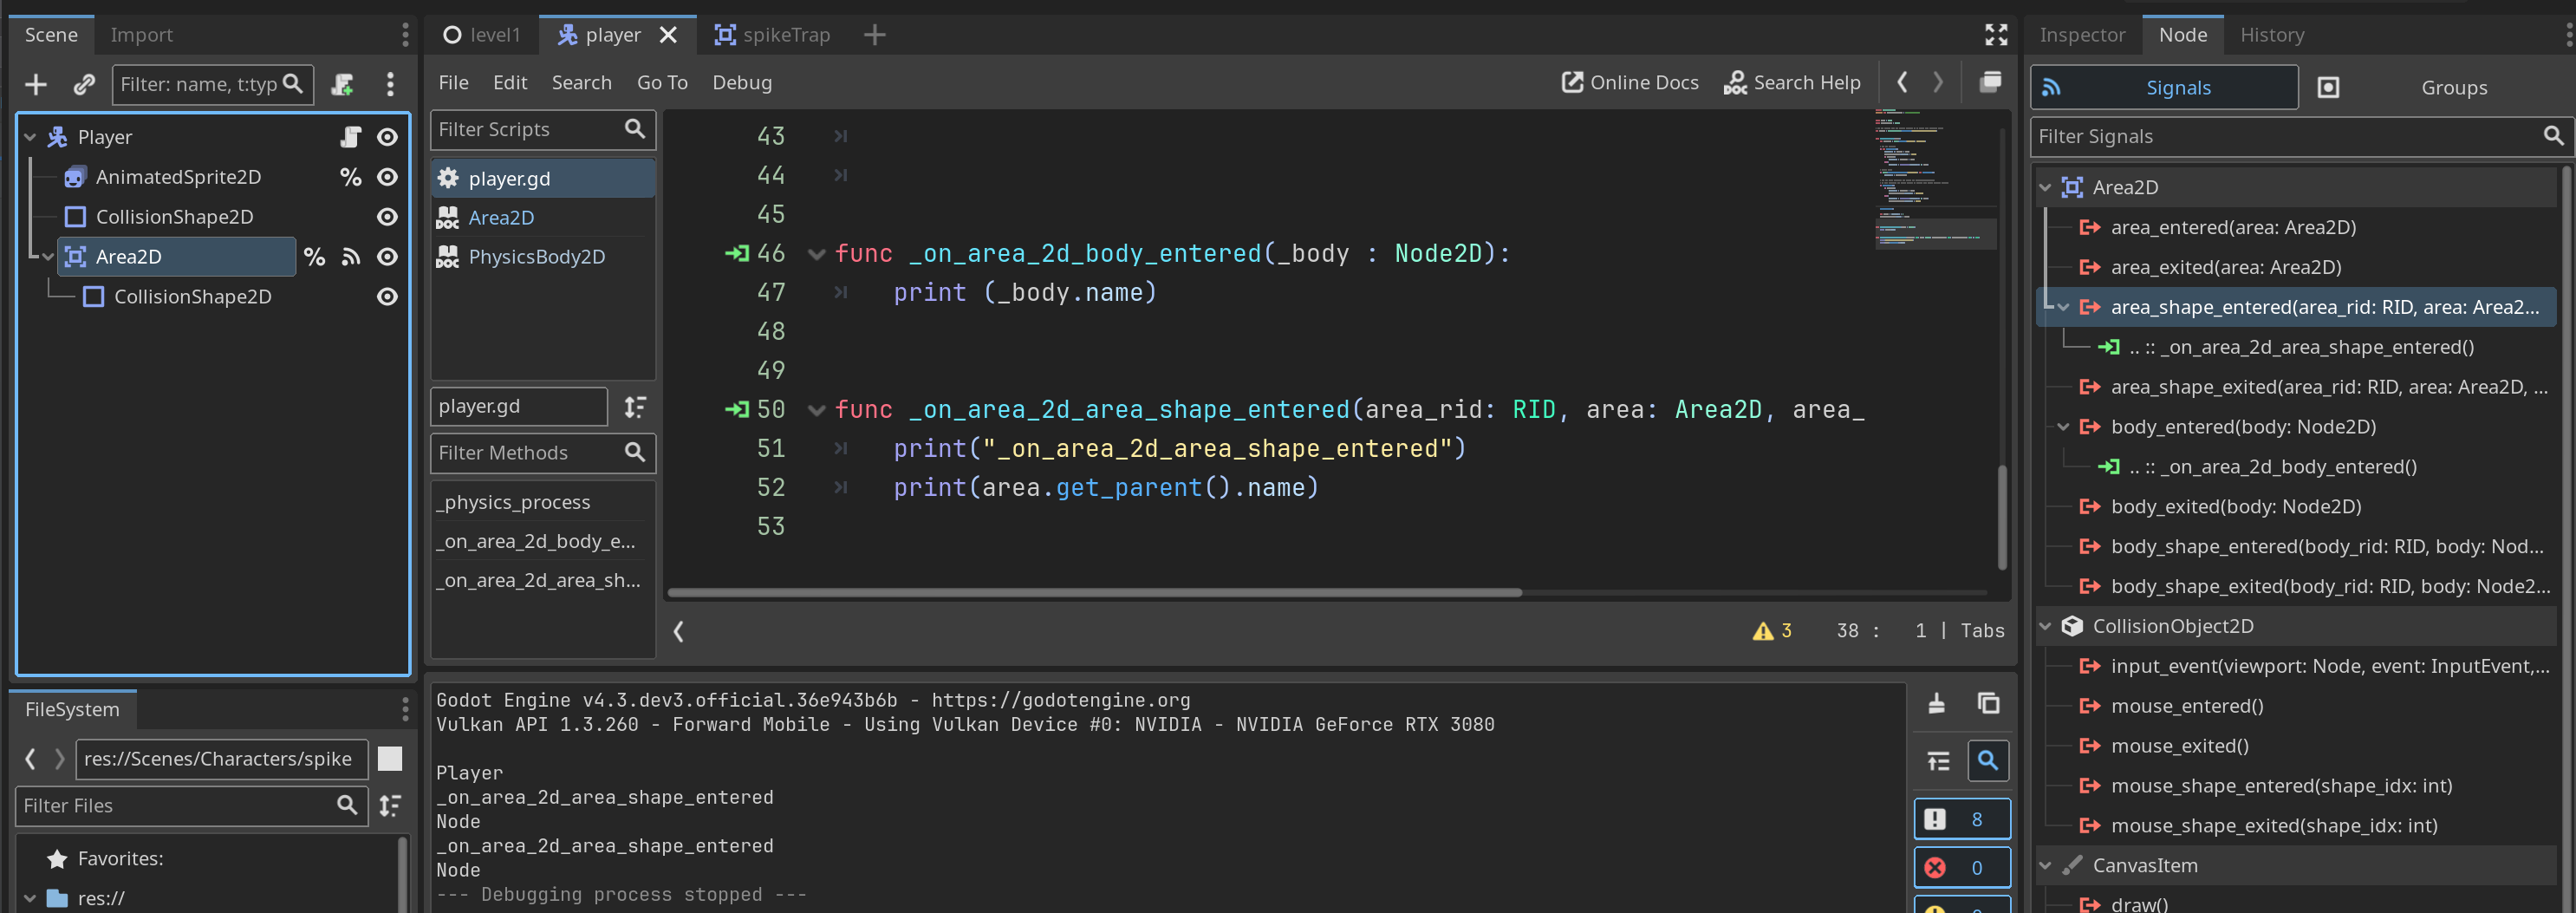The image size is (2576, 913).
Task: Fold the _on_area_2d_body_entered function on line 46
Action: click(816, 254)
